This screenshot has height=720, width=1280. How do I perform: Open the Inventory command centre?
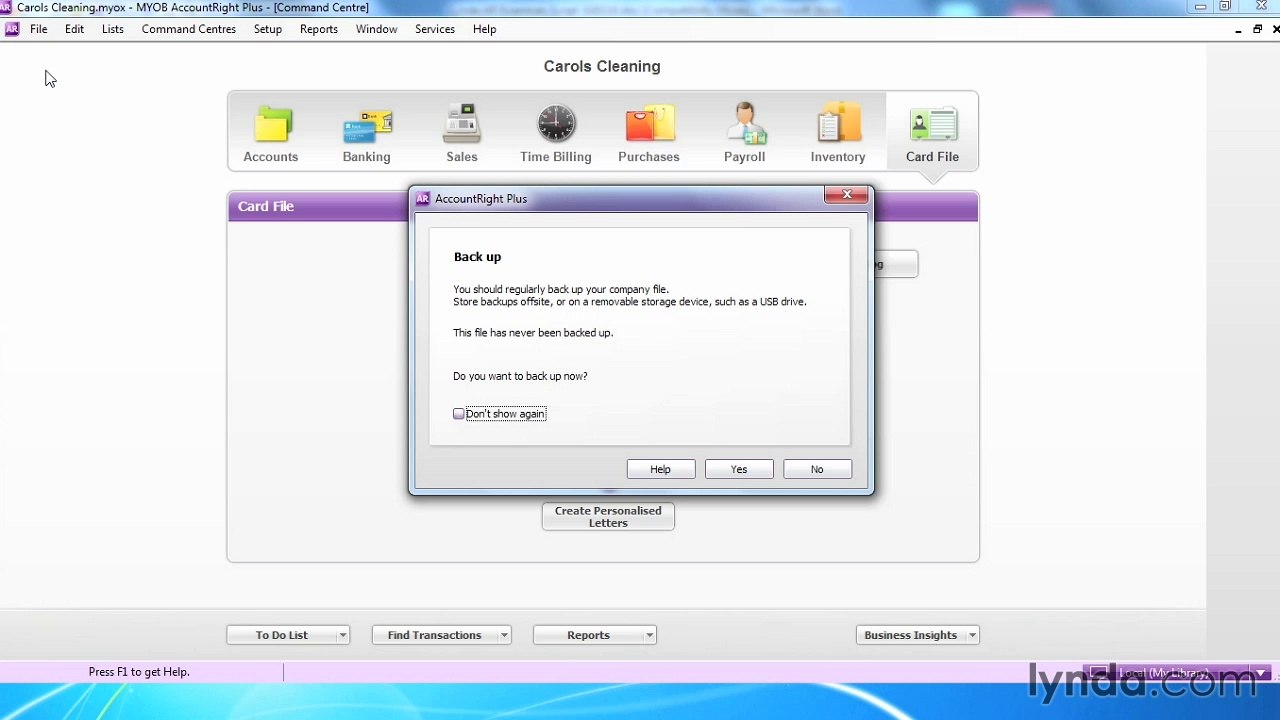[838, 132]
